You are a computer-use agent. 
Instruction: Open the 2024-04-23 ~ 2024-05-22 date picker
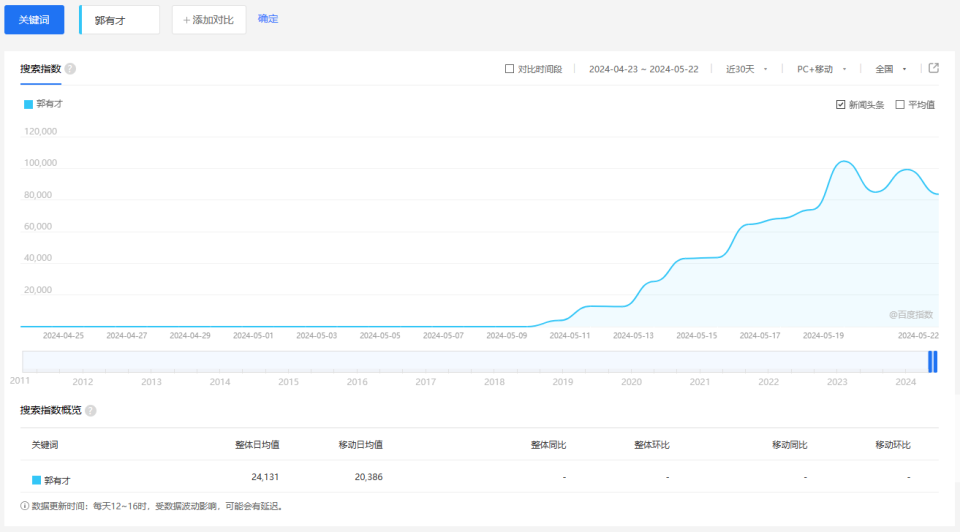coord(643,69)
